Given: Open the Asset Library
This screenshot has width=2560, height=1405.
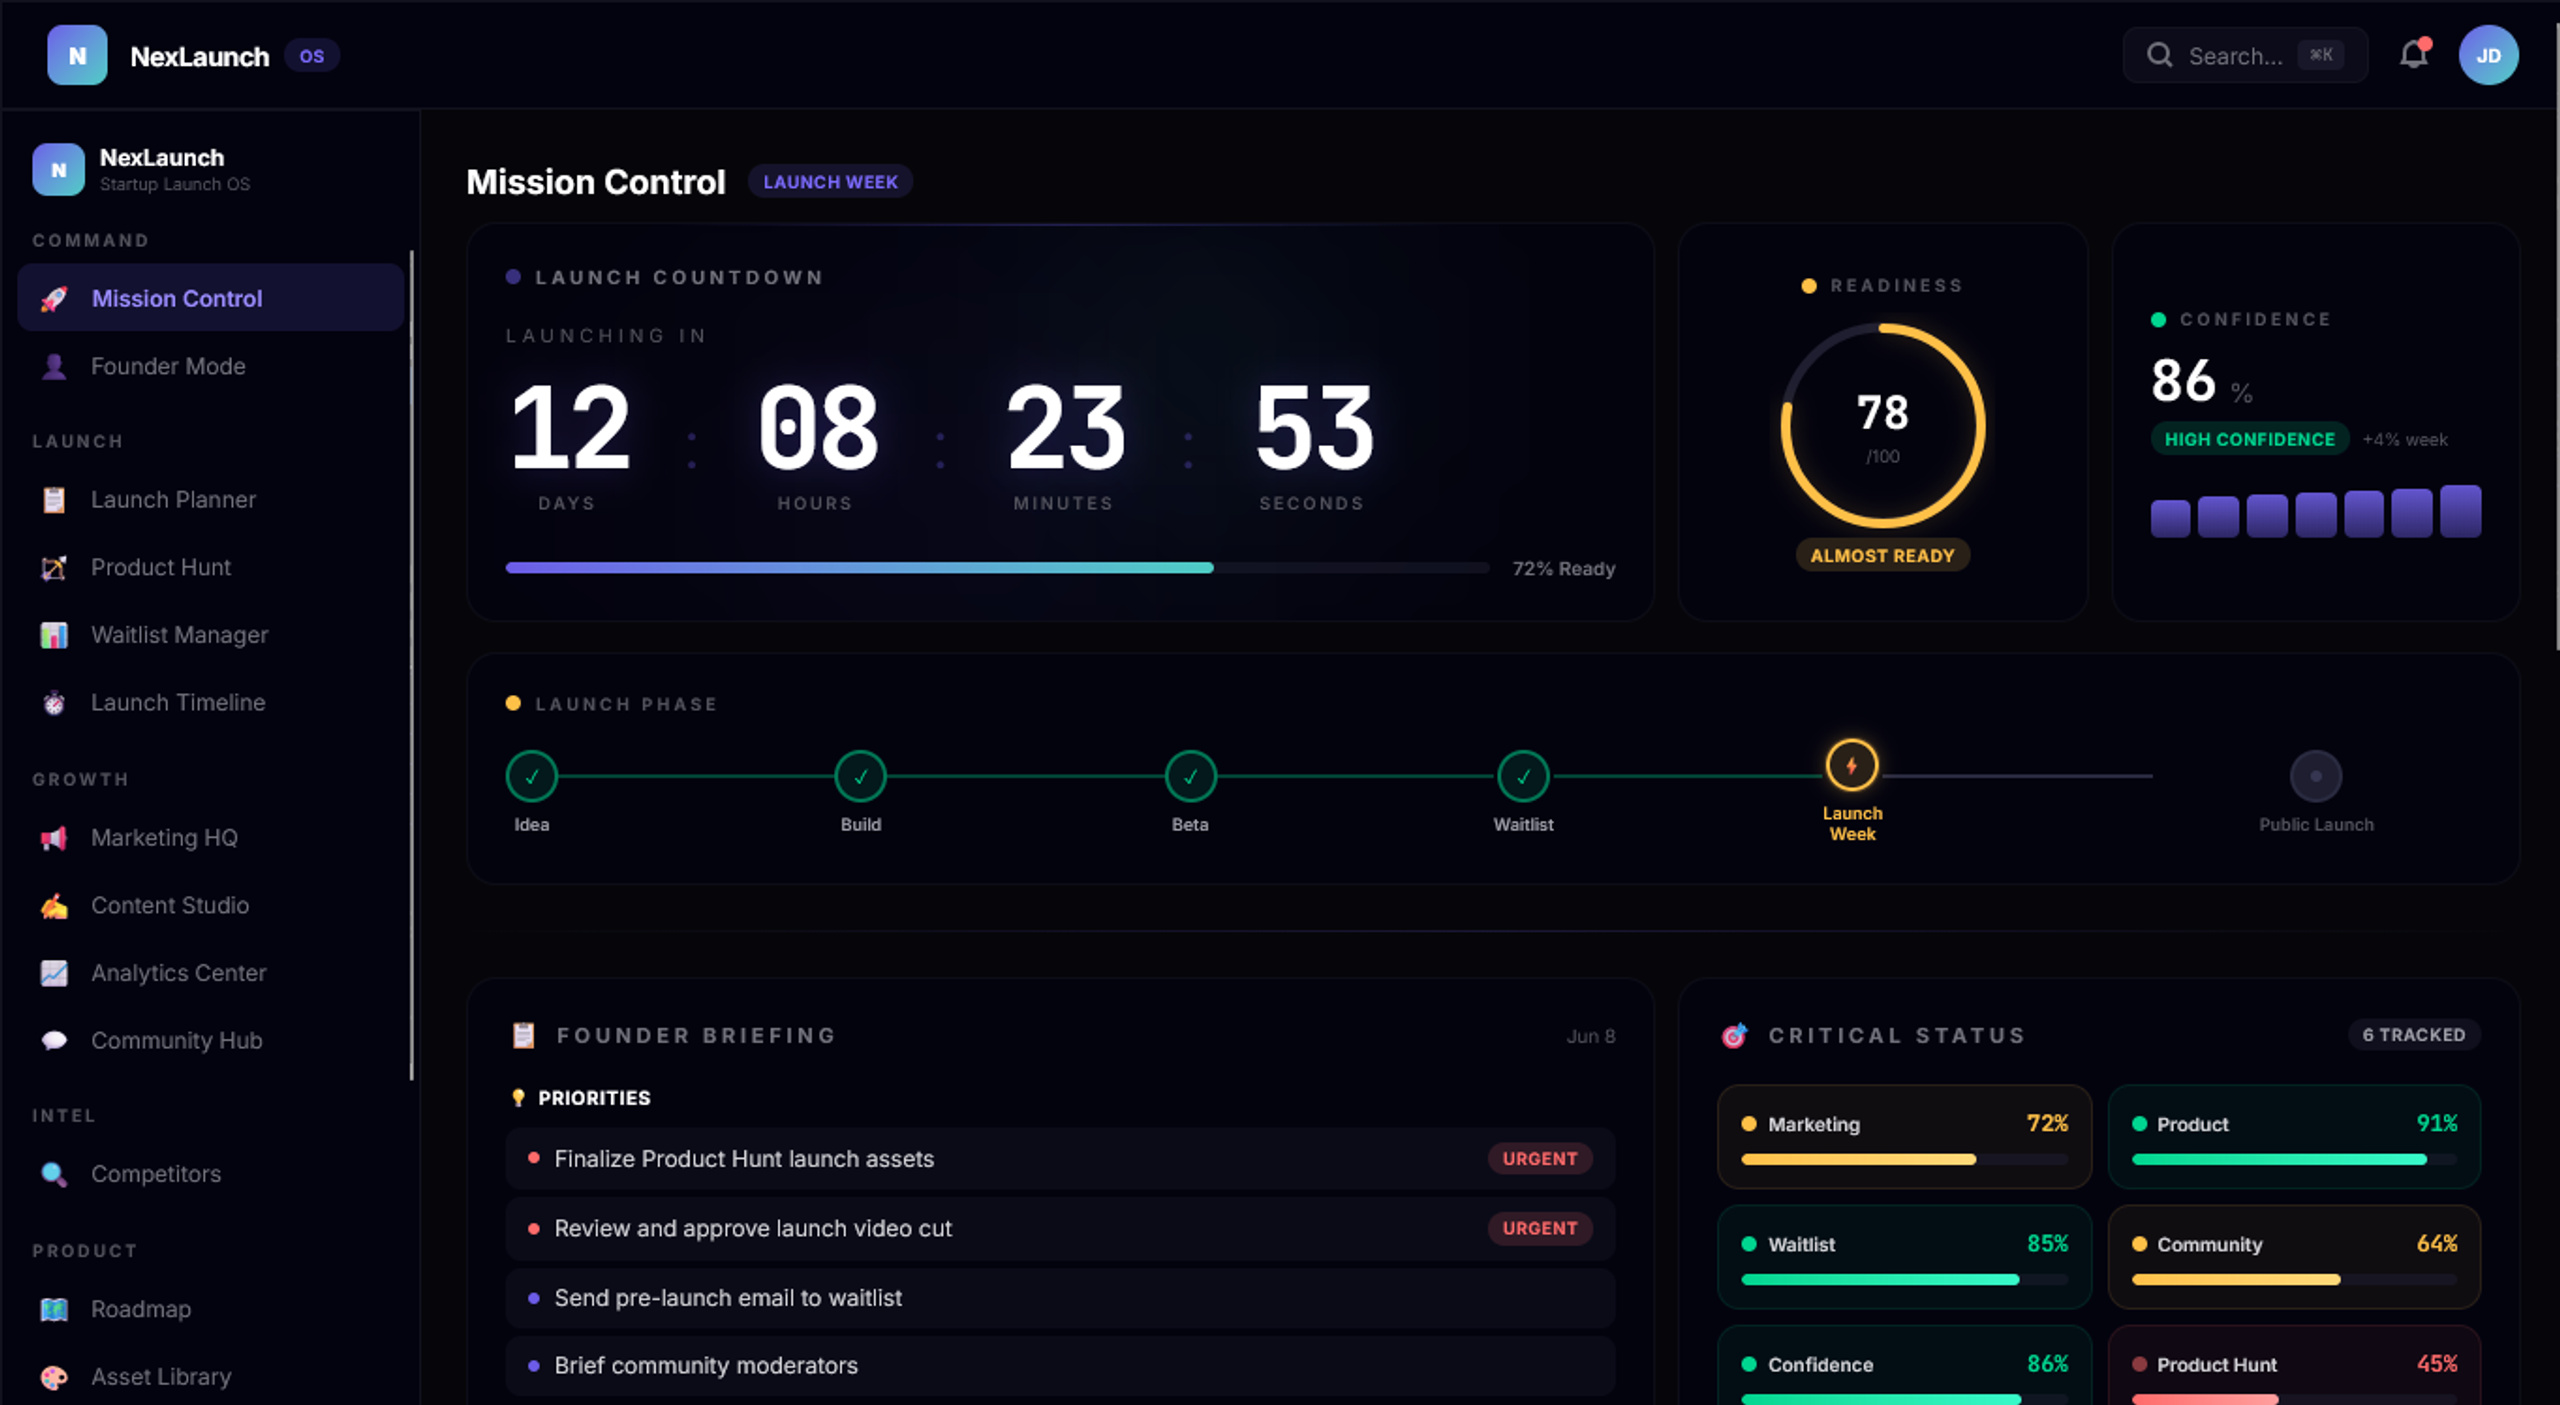Looking at the screenshot, I should coord(210,1377).
